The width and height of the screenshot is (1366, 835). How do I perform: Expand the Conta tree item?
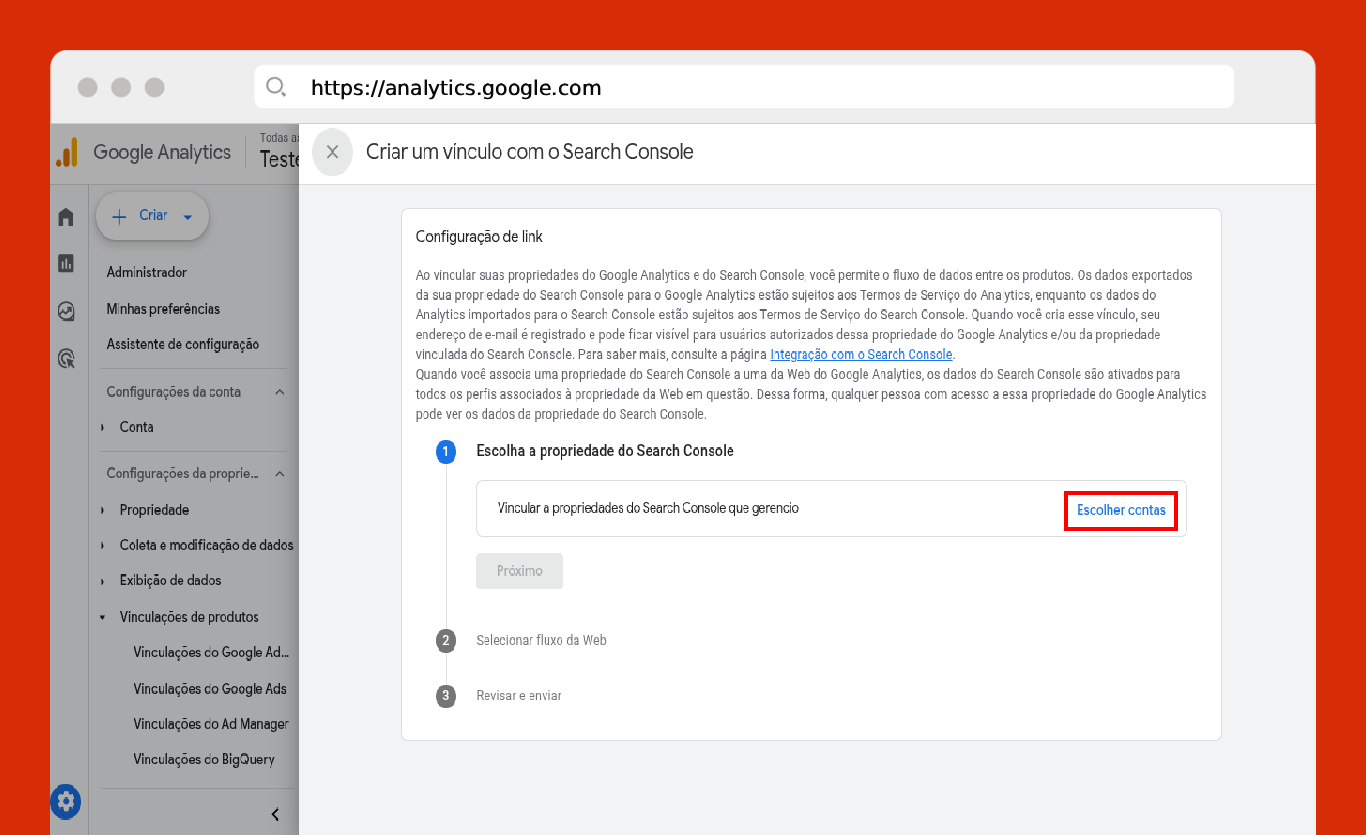point(103,427)
